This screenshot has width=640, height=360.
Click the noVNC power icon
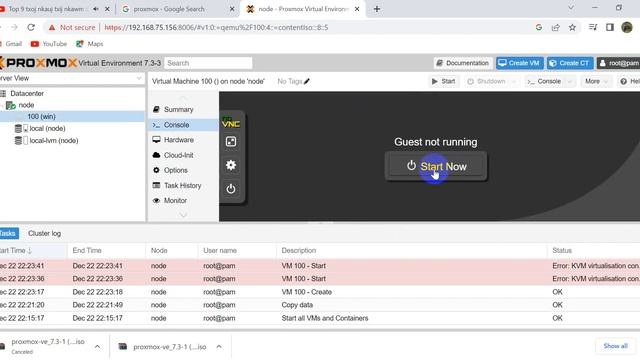pyautogui.click(x=231, y=189)
